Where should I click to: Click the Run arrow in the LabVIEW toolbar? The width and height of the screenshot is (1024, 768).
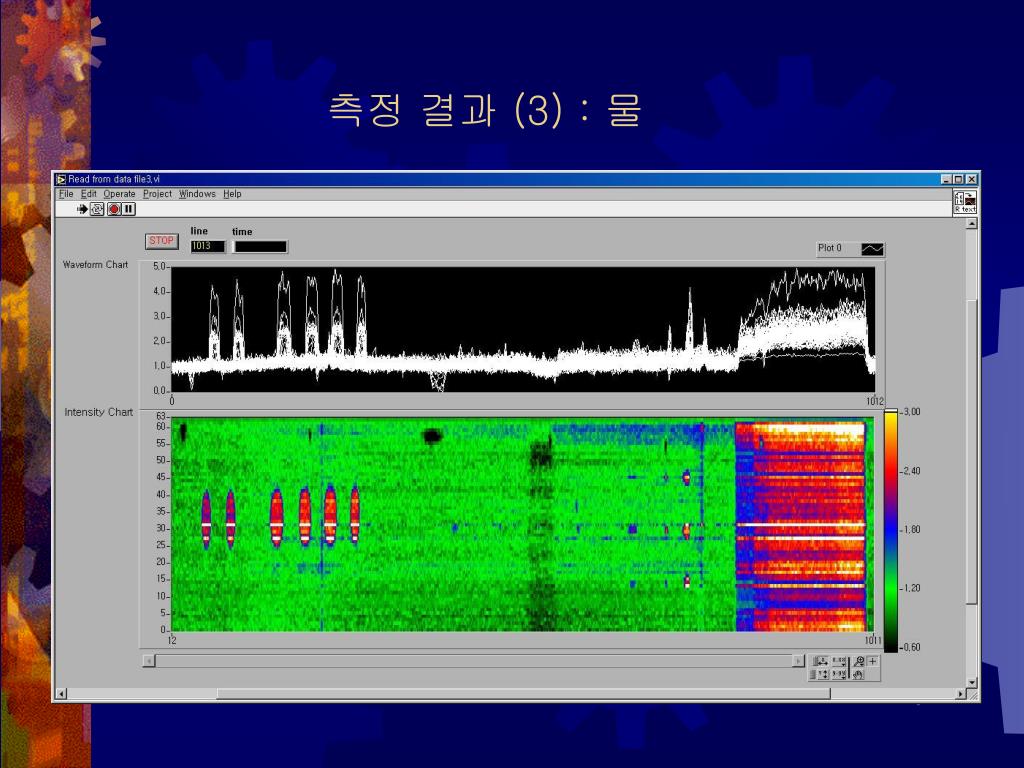[x=82, y=209]
